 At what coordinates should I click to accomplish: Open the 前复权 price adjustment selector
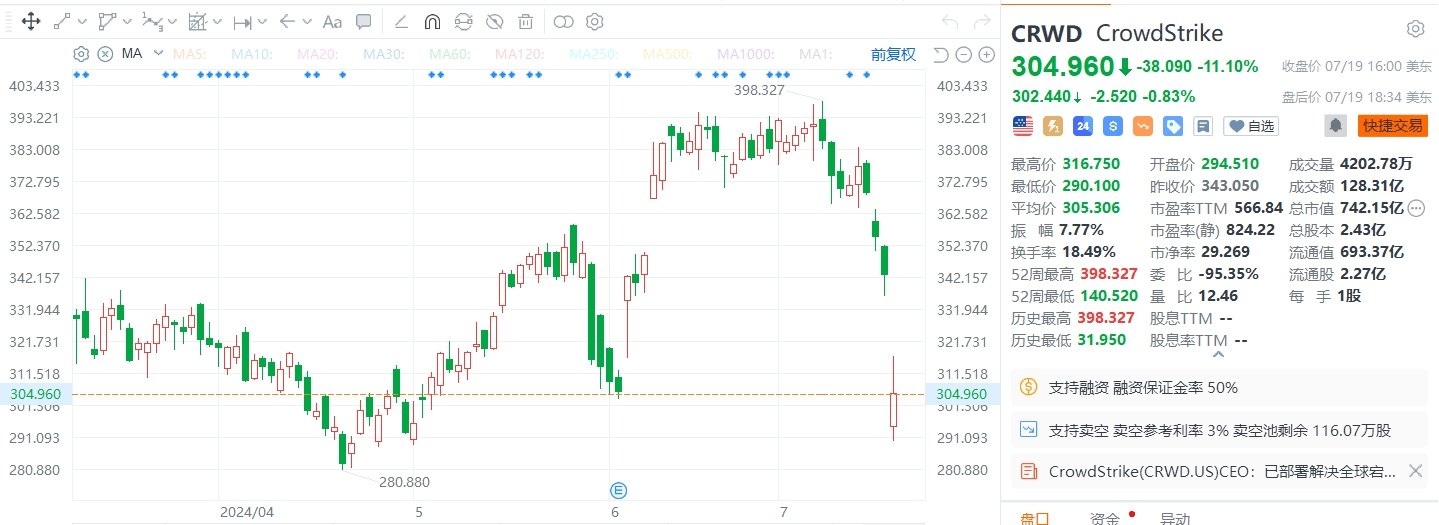click(x=893, y=54)
